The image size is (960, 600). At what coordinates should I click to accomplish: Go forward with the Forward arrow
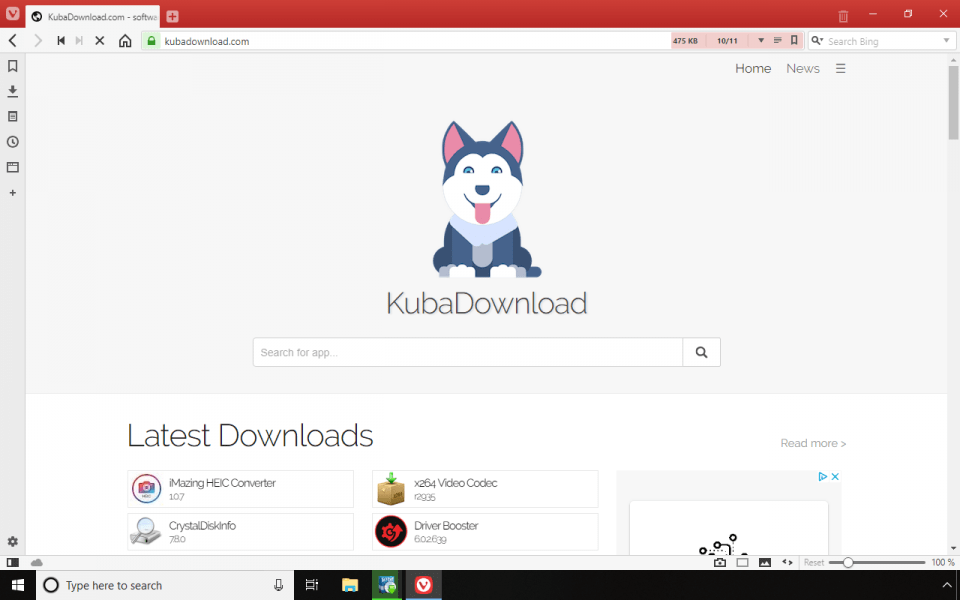tap(38, 41)
